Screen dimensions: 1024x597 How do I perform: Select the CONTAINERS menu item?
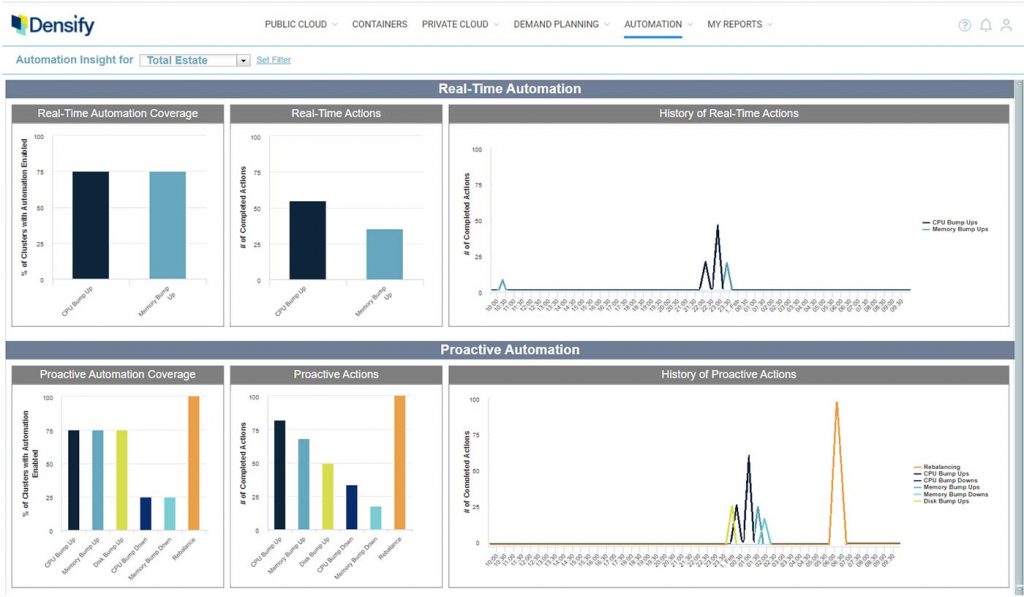(x=379, y=24)
